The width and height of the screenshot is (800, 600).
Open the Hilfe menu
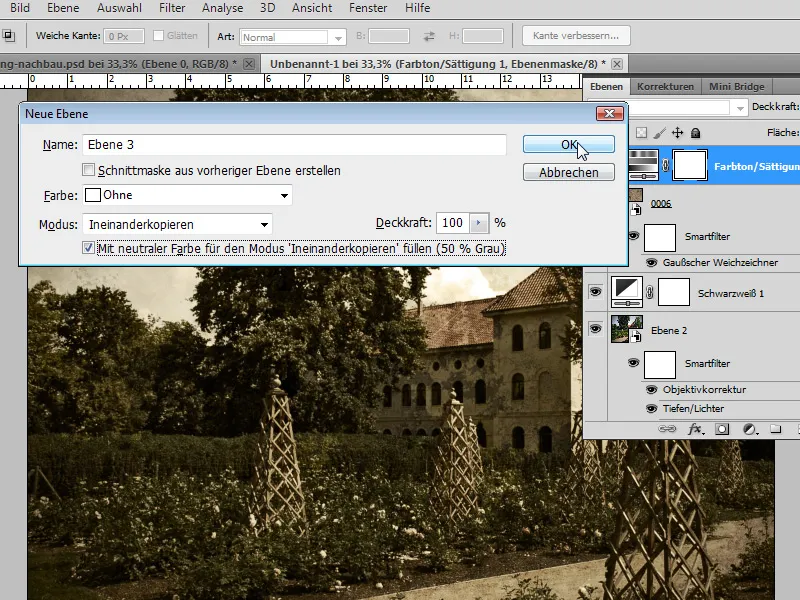tap(417, 8)
